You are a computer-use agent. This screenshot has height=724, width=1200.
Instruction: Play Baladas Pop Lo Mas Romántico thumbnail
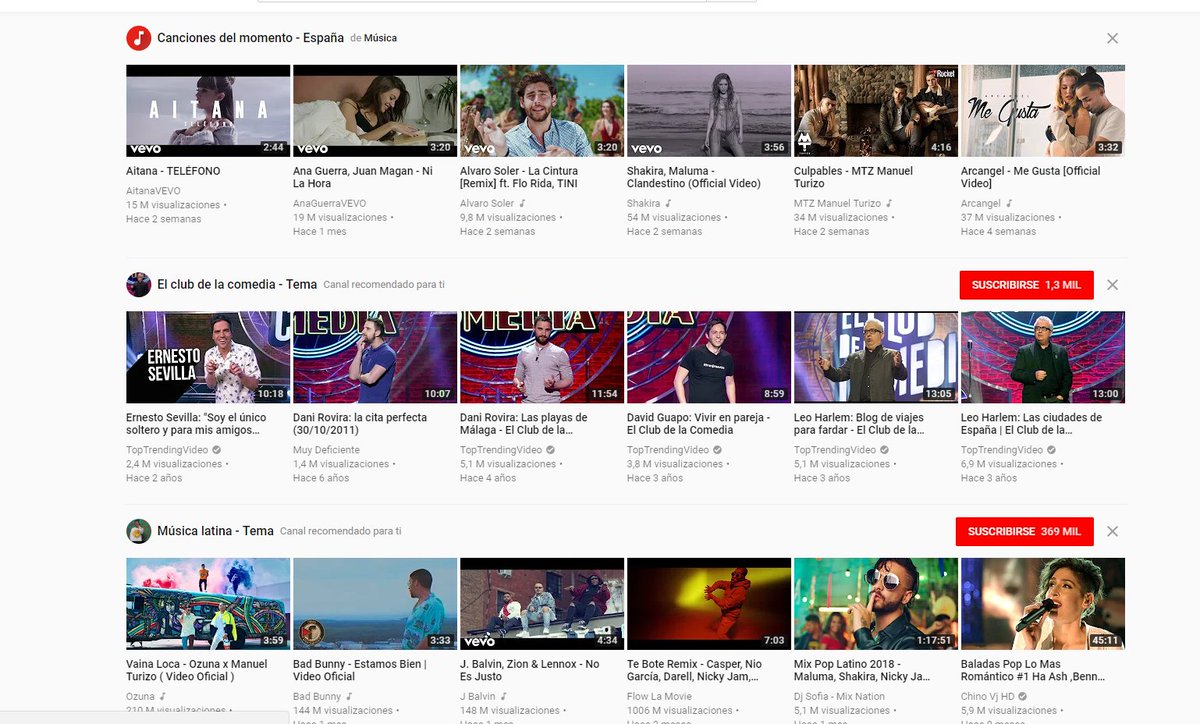click(x=1043, y=604)
